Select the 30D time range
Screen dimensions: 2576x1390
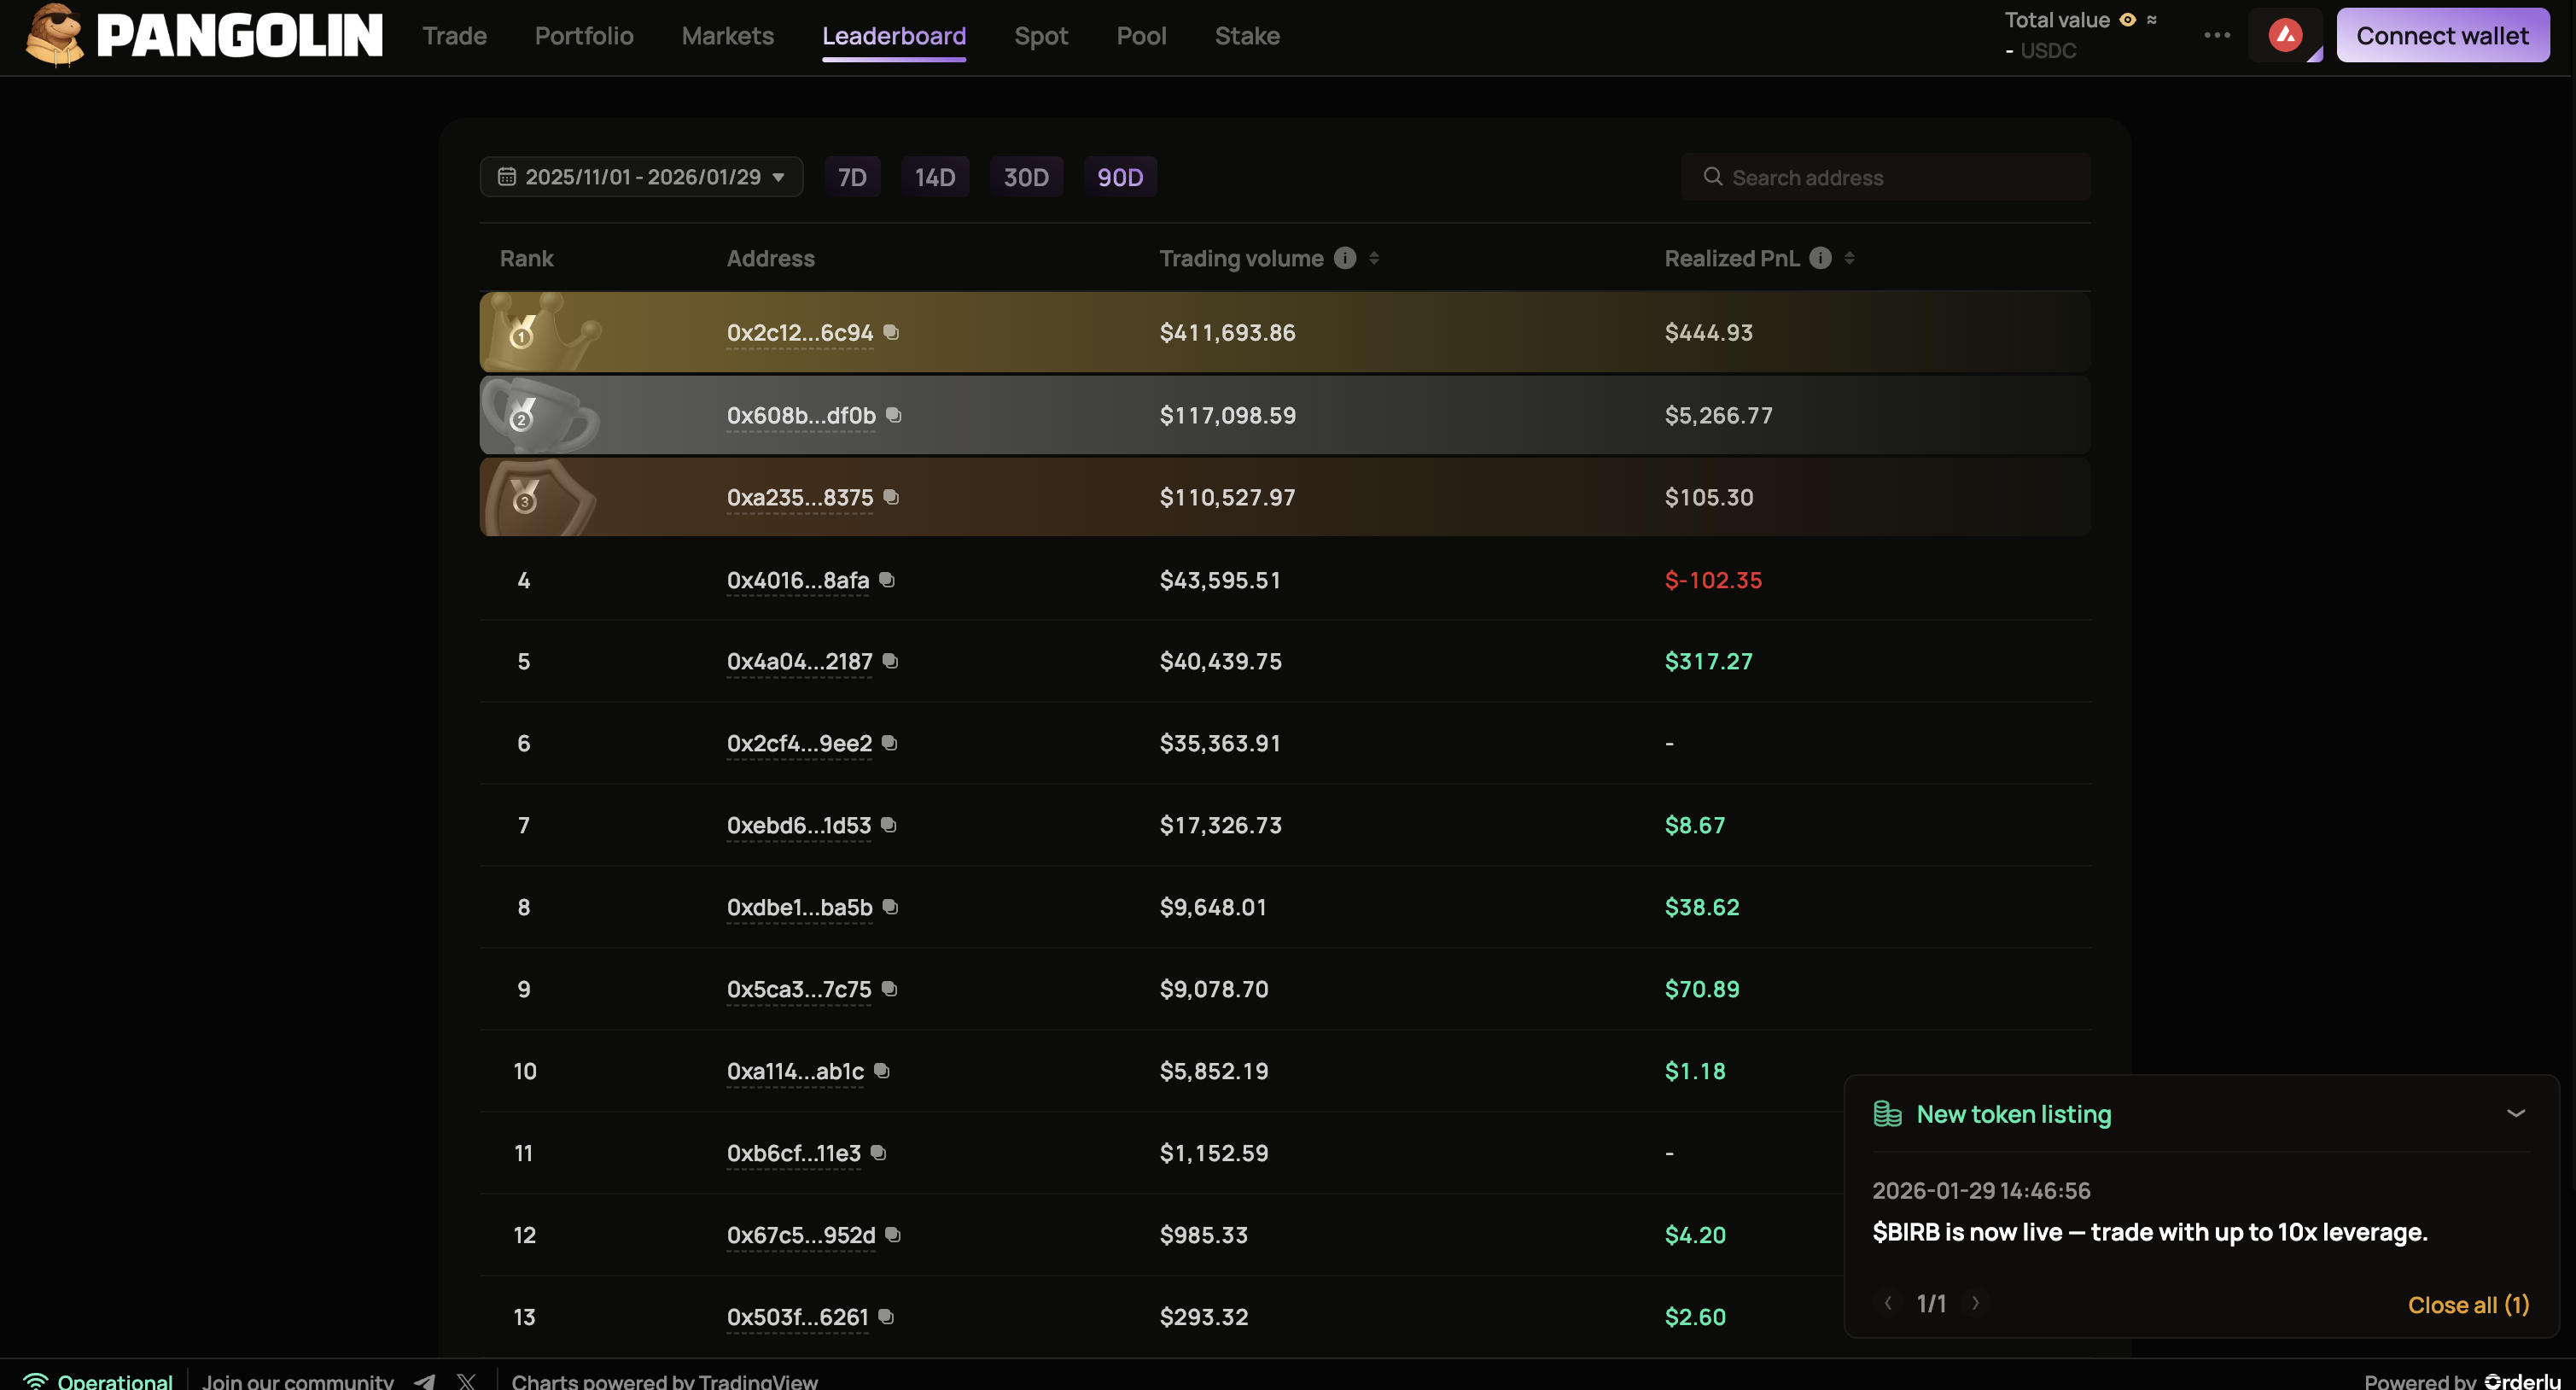tap(1026, 177)
